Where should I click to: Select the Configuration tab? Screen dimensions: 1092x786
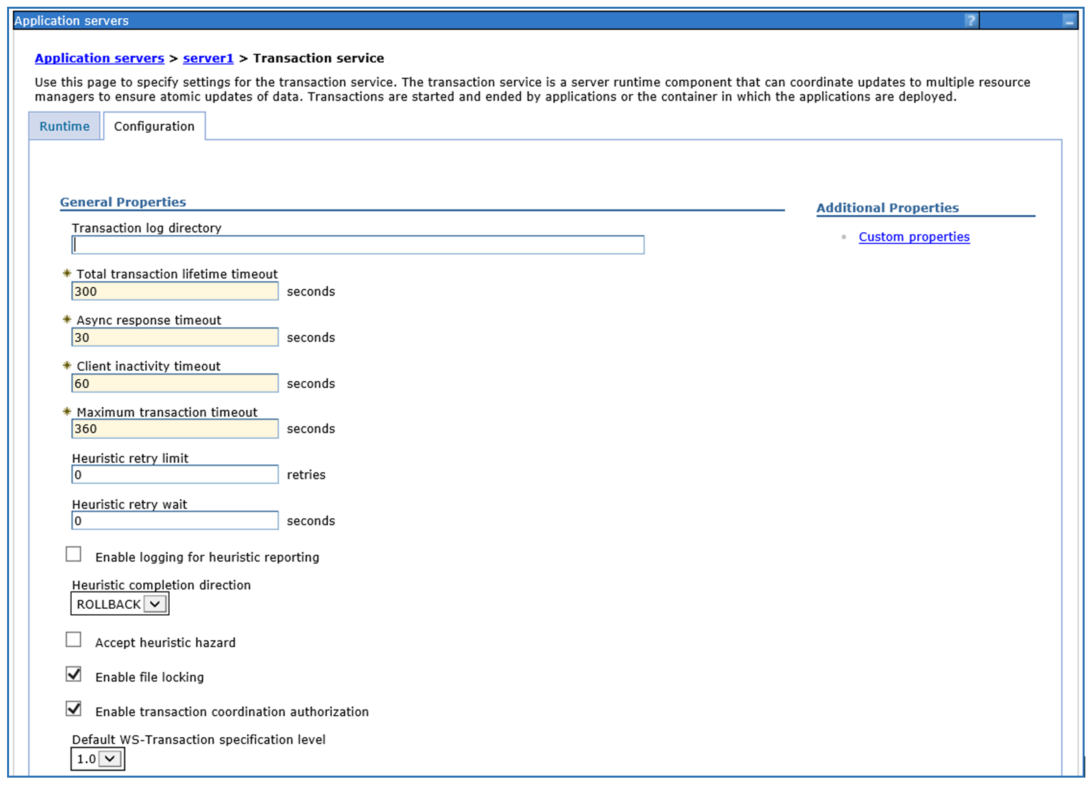[154, 127]
